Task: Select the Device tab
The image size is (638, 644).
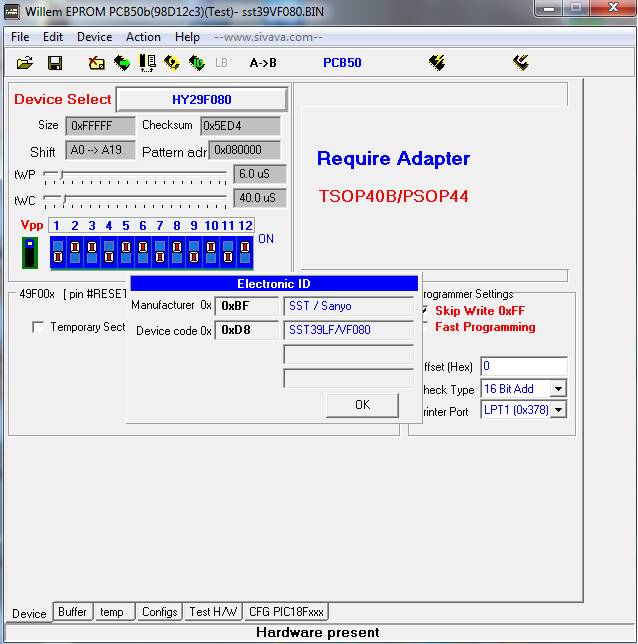Action: pos(29,613)
